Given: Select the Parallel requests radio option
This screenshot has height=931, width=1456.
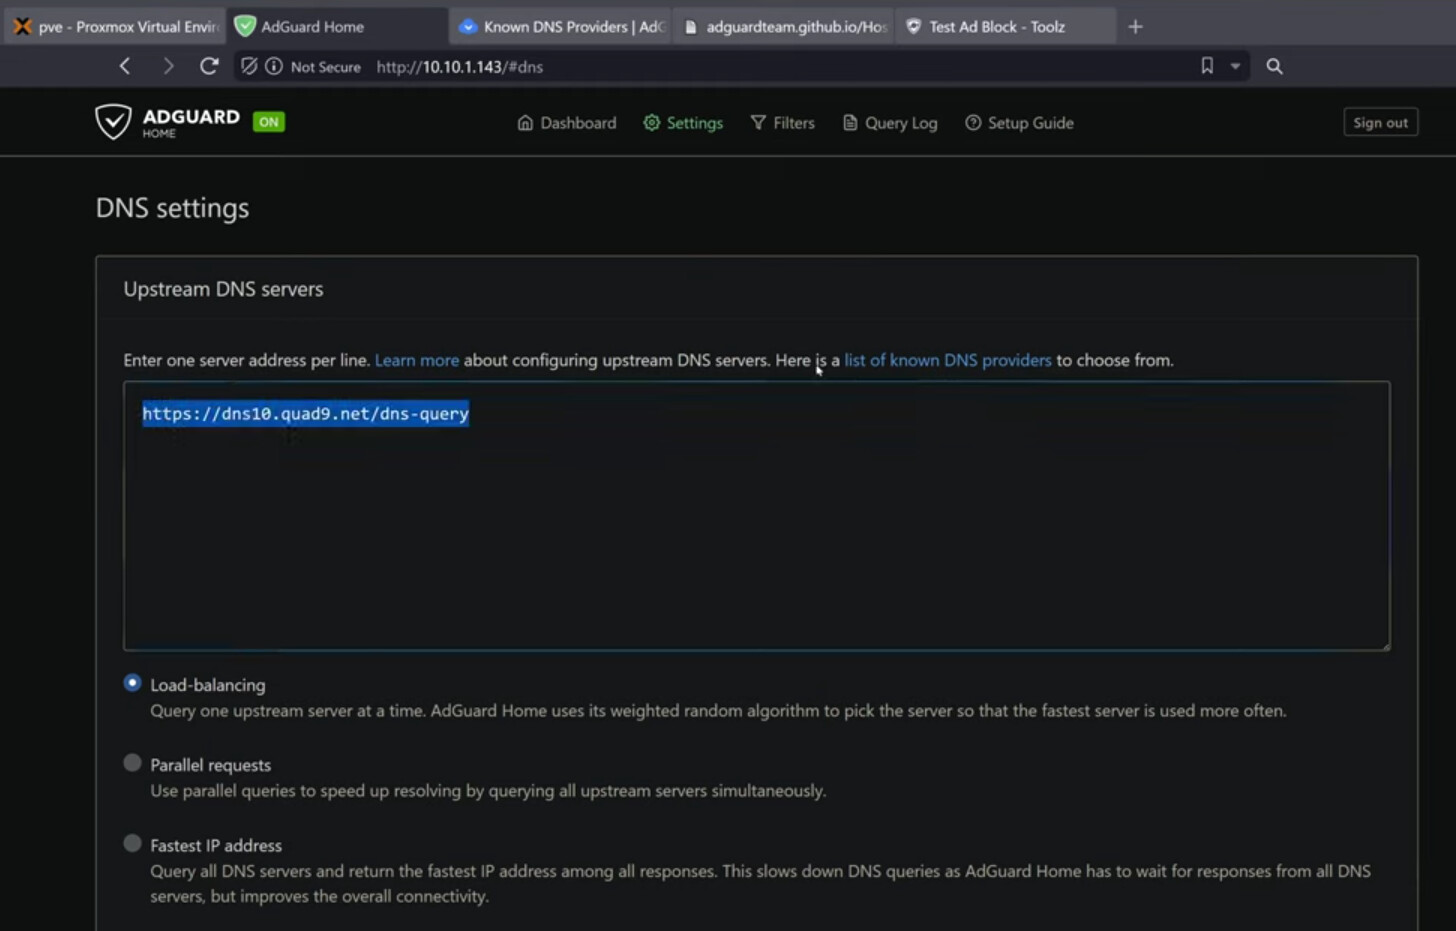Looking at the screenshot, I should pyautogui.click(x=132, y=763).
